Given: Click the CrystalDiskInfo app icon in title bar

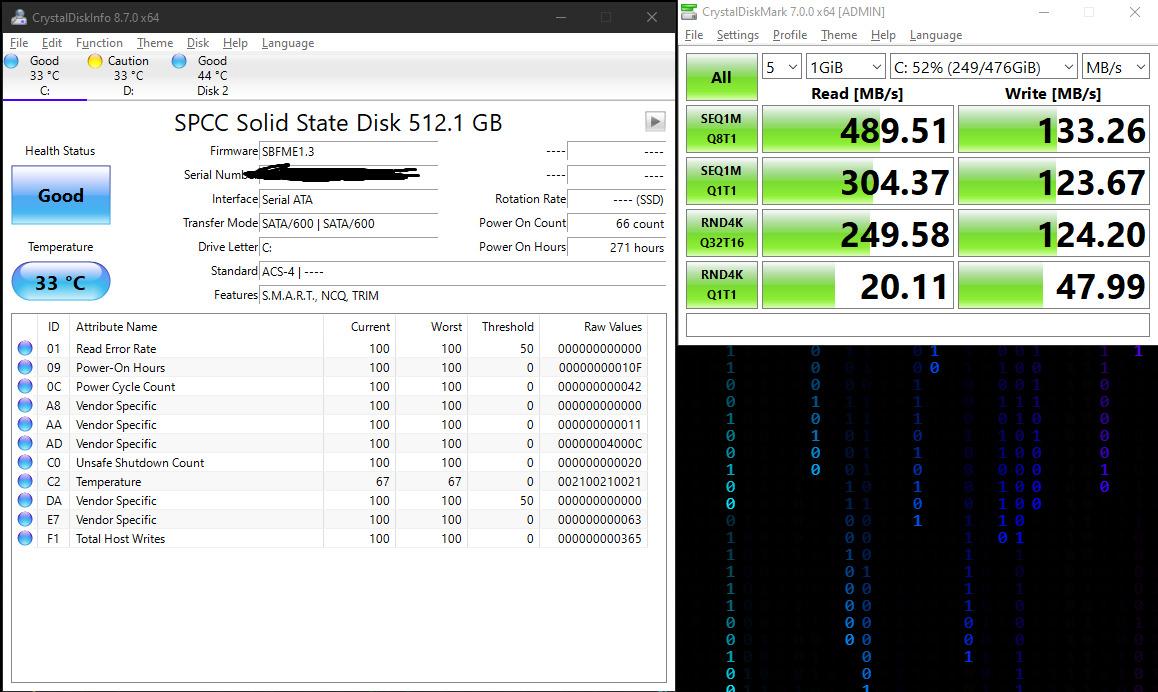Looking at the screenshot, I should pyautogui.click(x=18, y=17).
